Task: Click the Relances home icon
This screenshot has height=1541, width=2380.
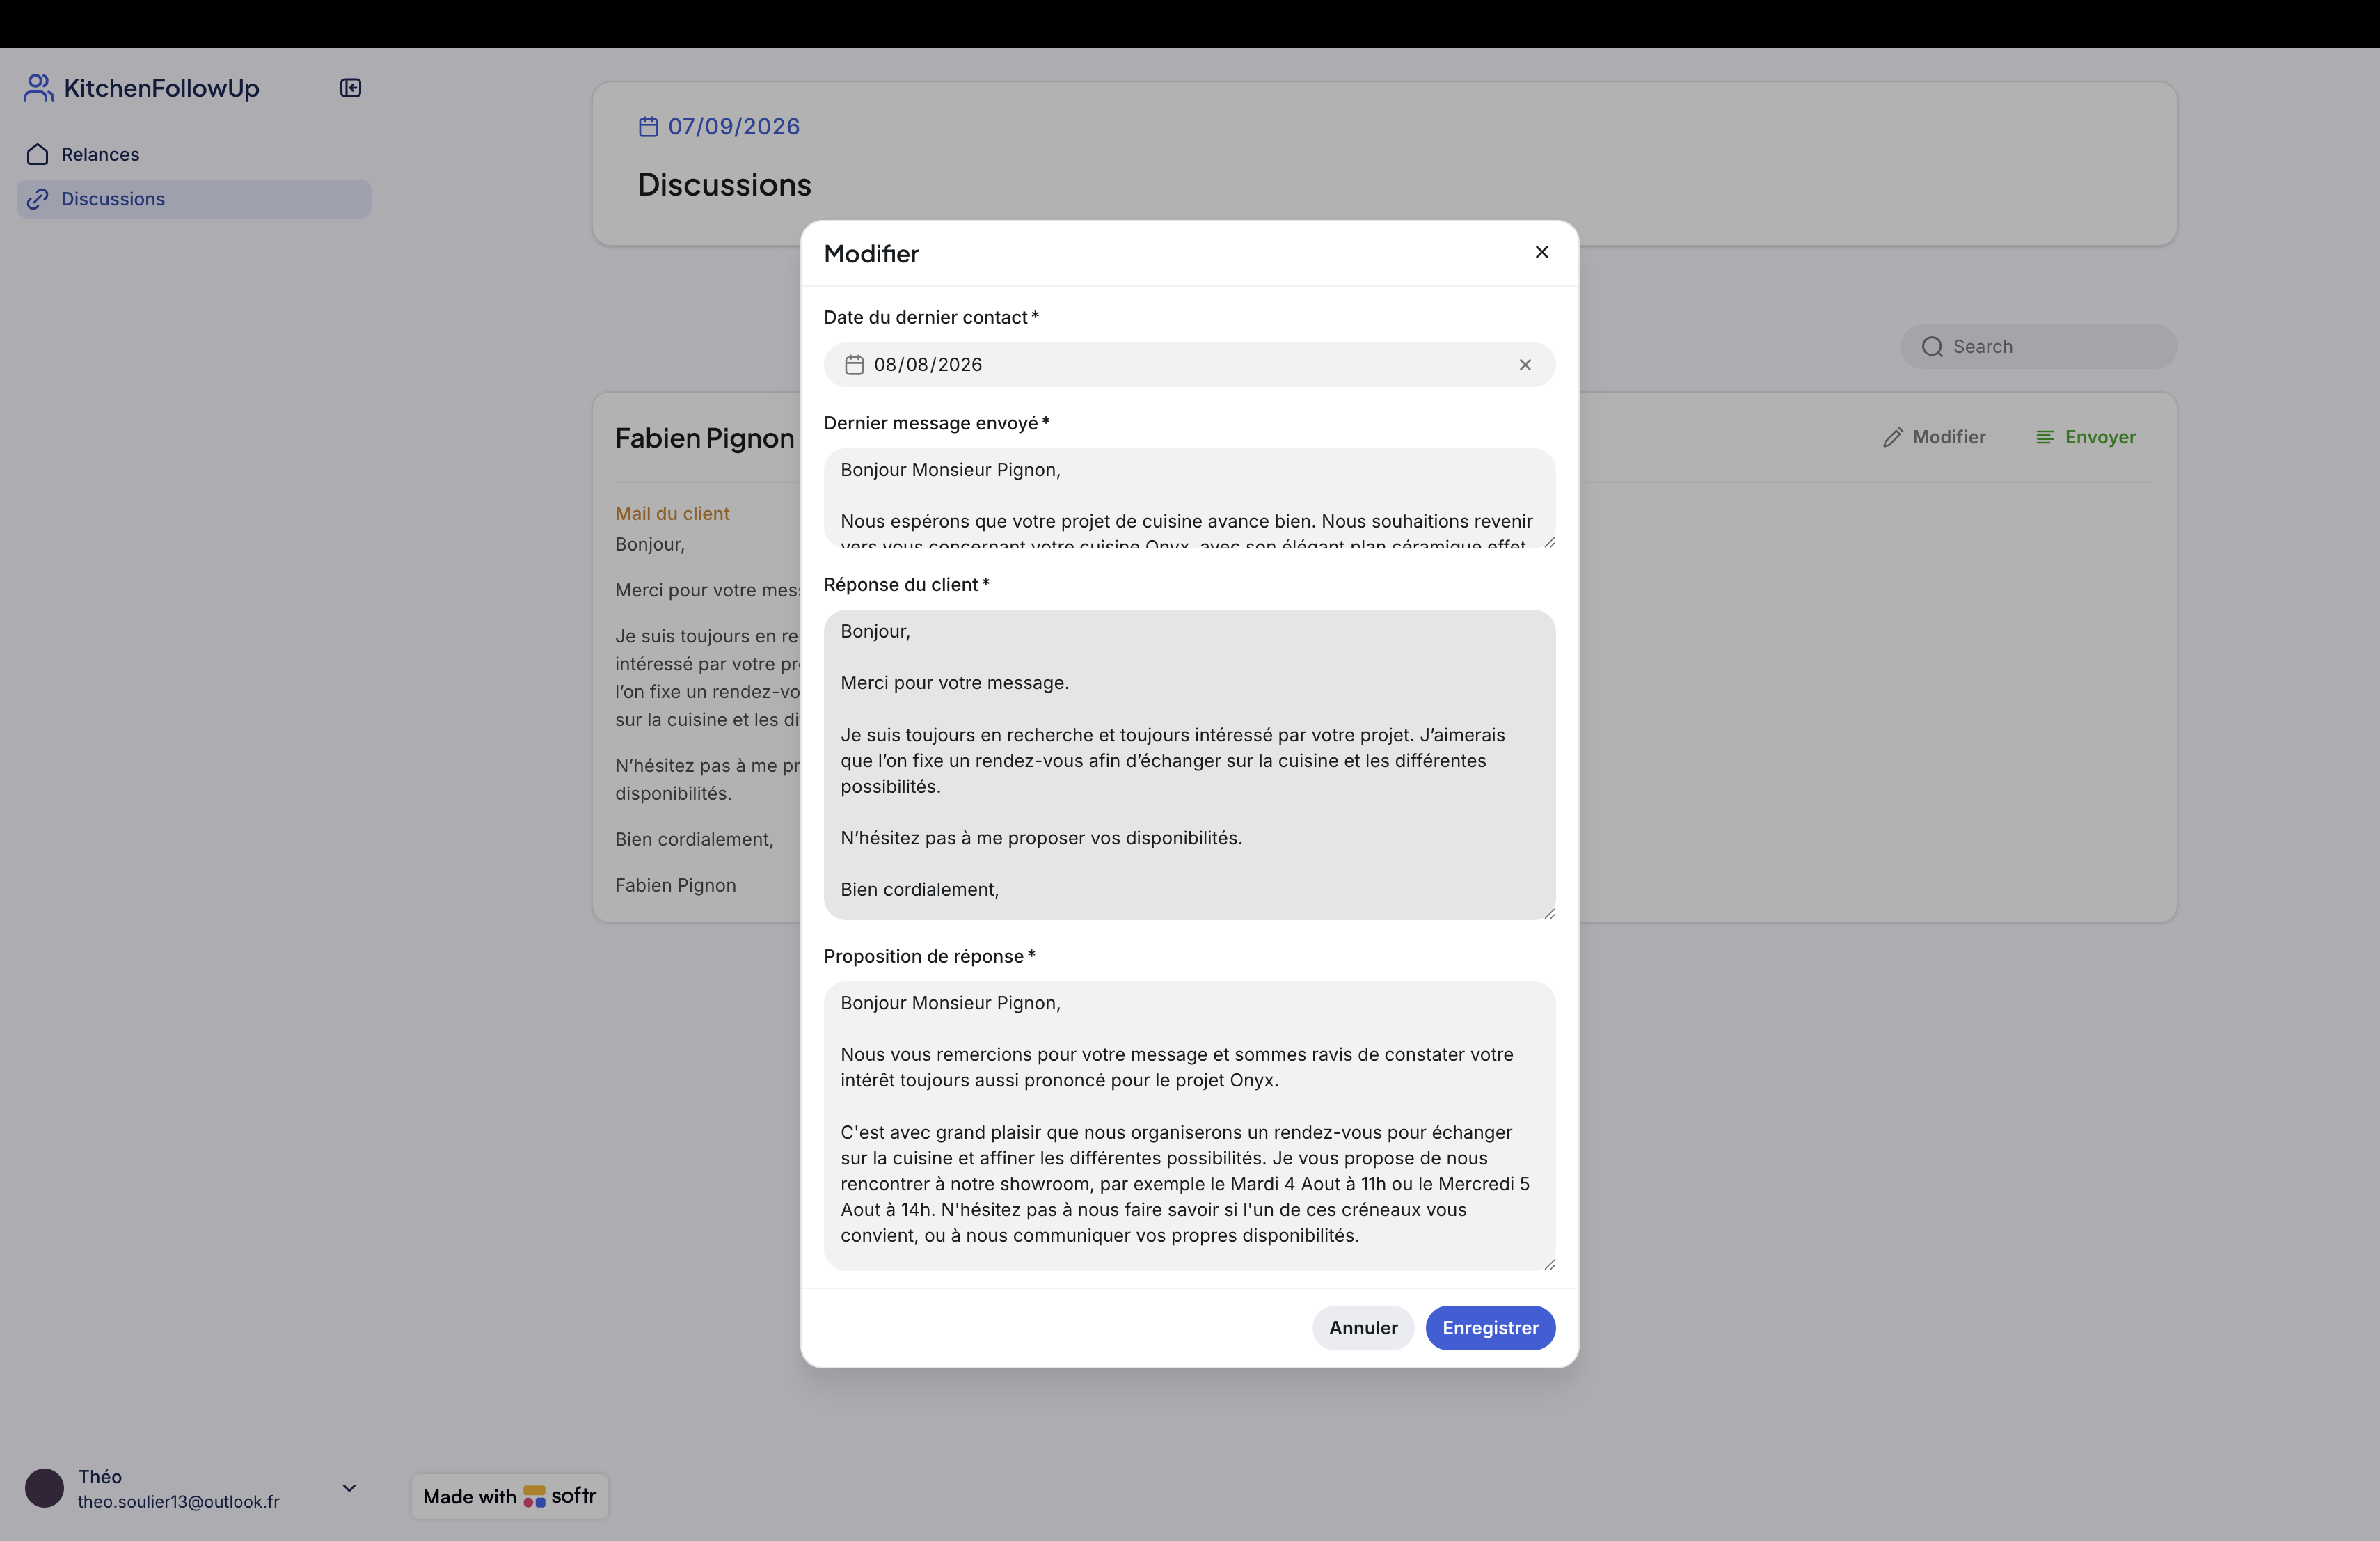Action: click(x=38, y=154)
